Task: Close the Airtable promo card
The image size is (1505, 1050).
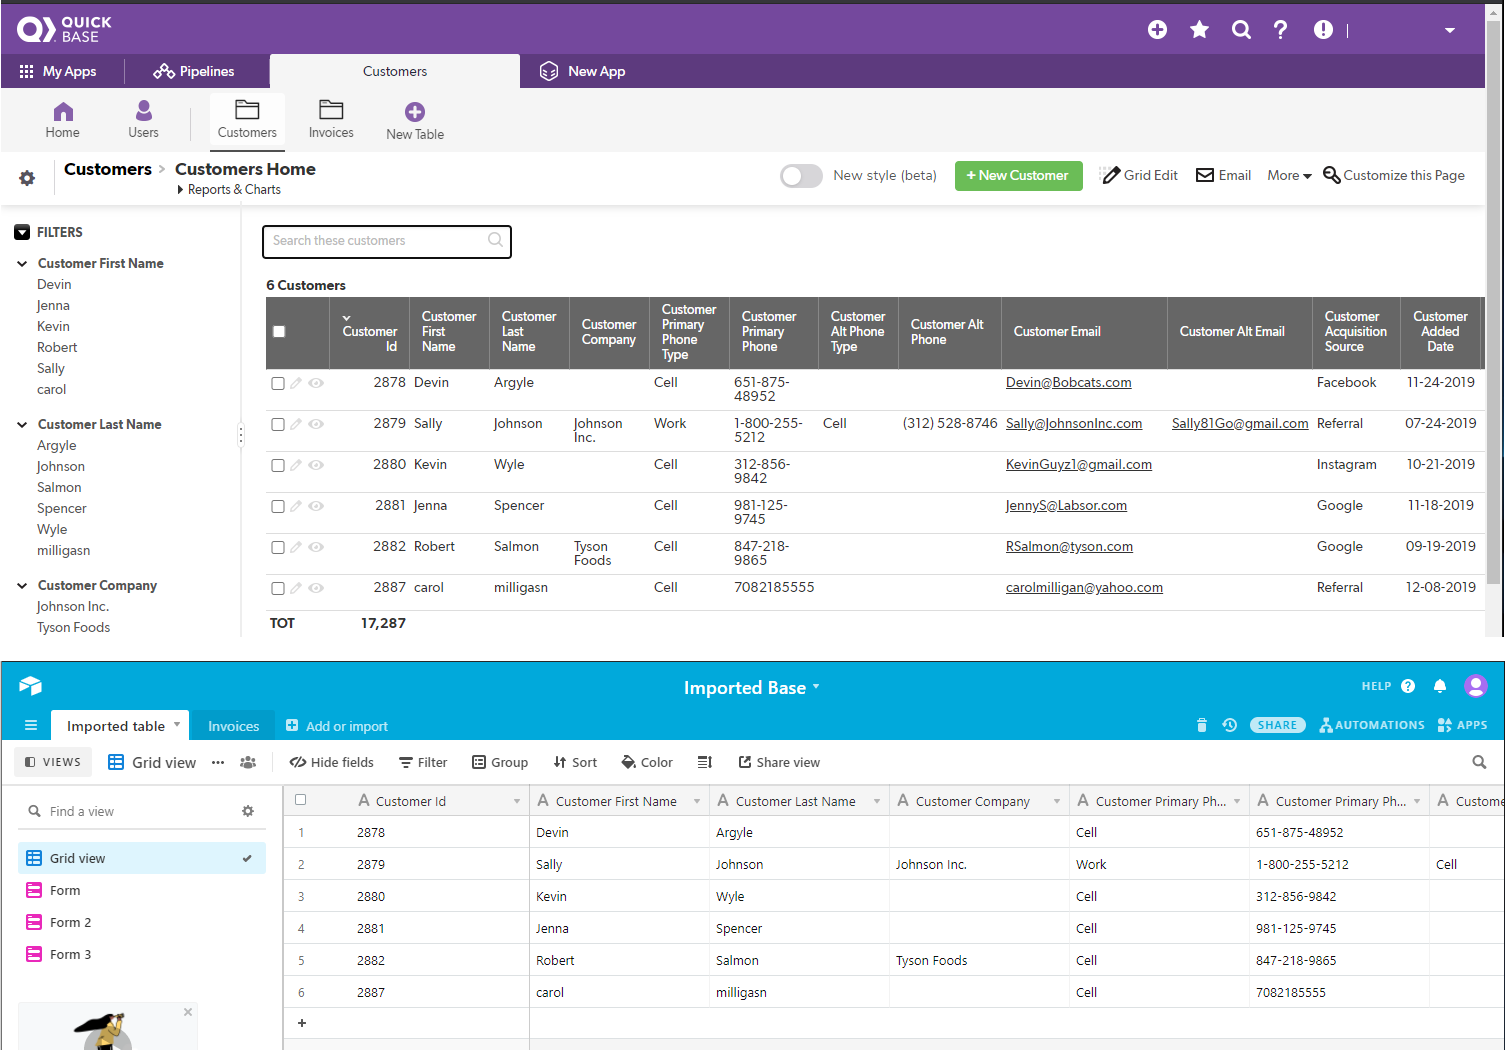Action: click(x=188, y=1012)
